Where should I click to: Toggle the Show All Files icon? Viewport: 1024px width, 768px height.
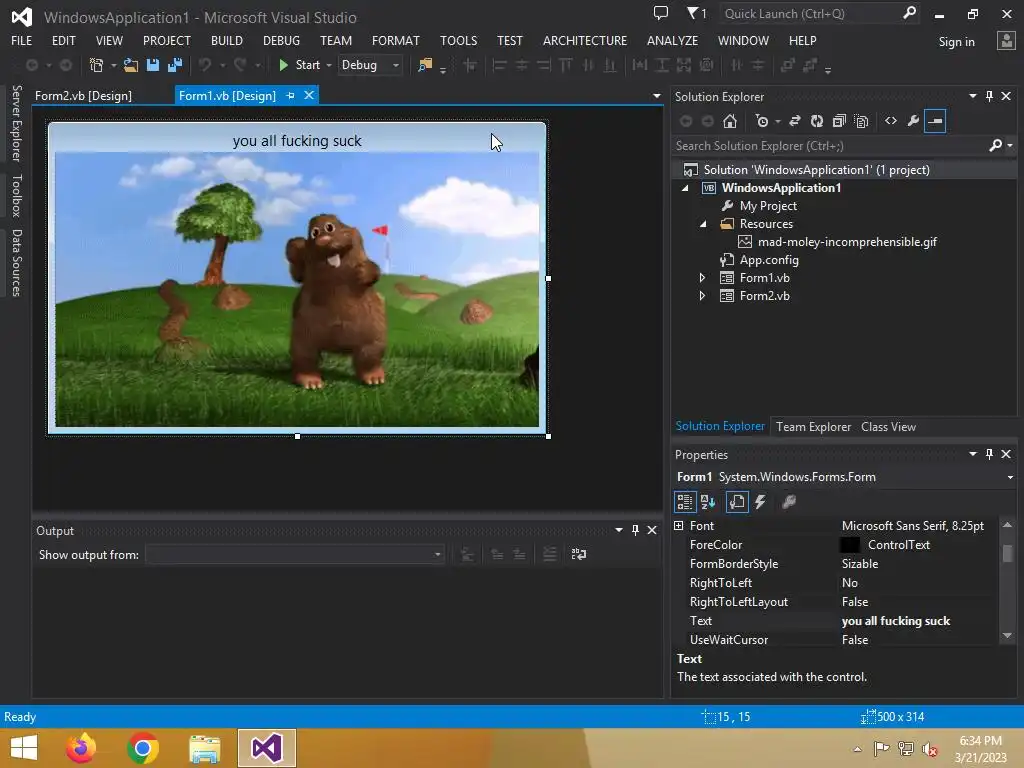pos(861,121)
